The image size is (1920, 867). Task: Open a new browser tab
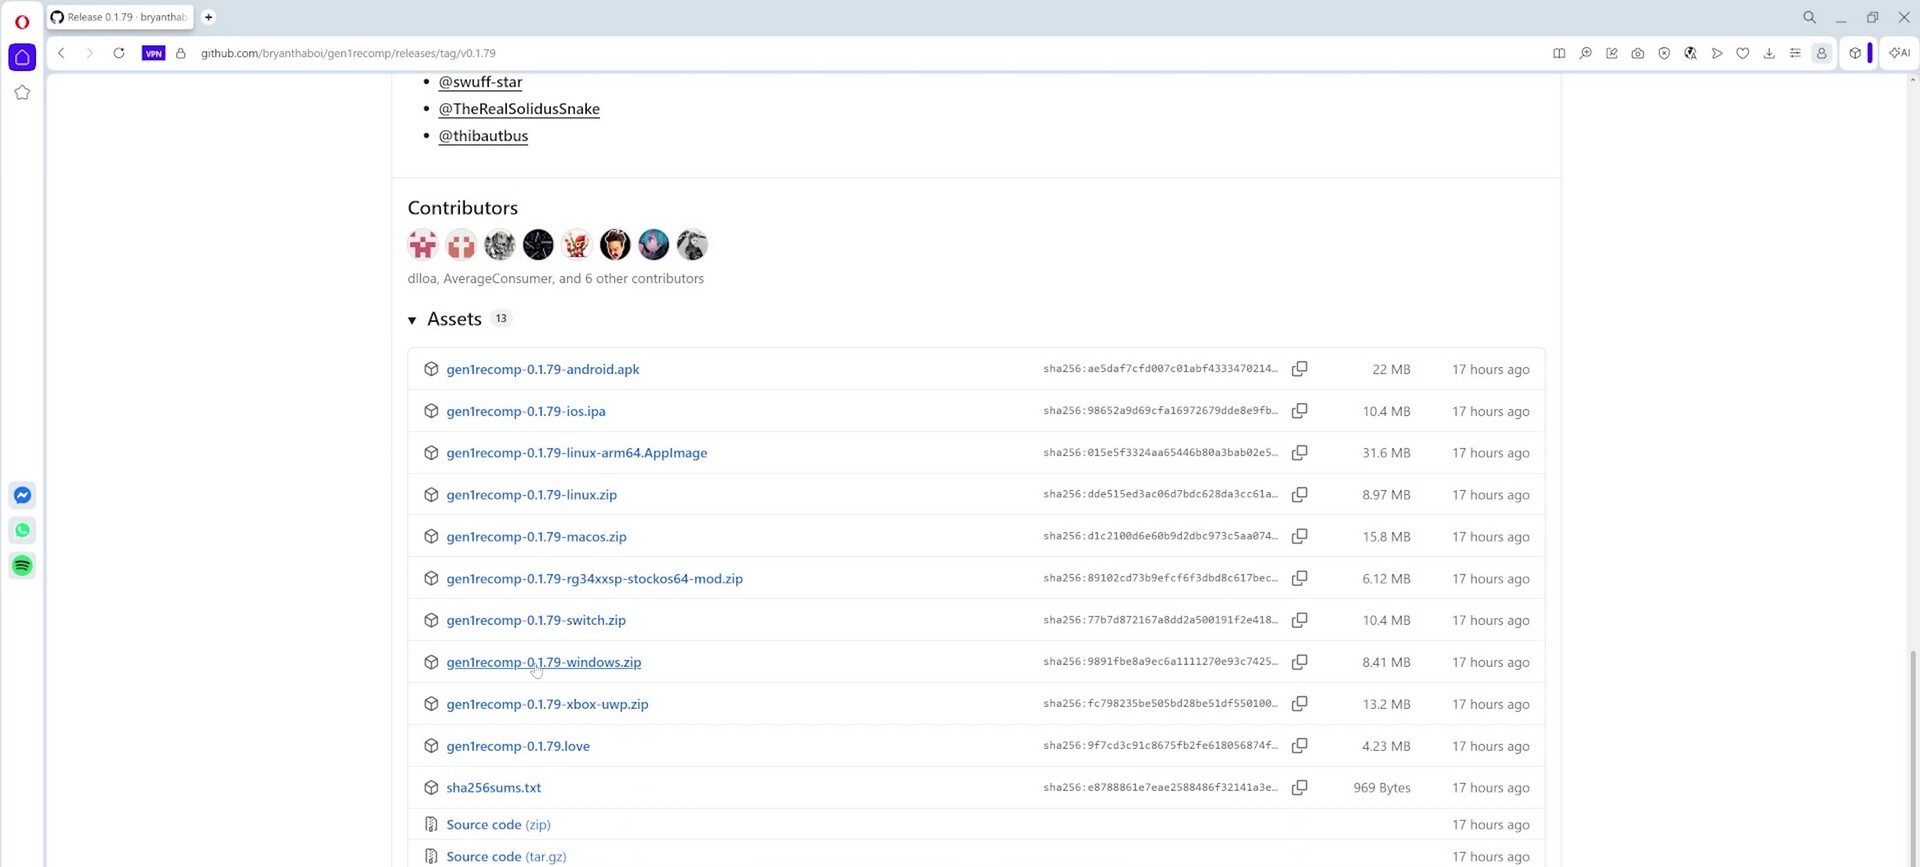click(208, 17)
